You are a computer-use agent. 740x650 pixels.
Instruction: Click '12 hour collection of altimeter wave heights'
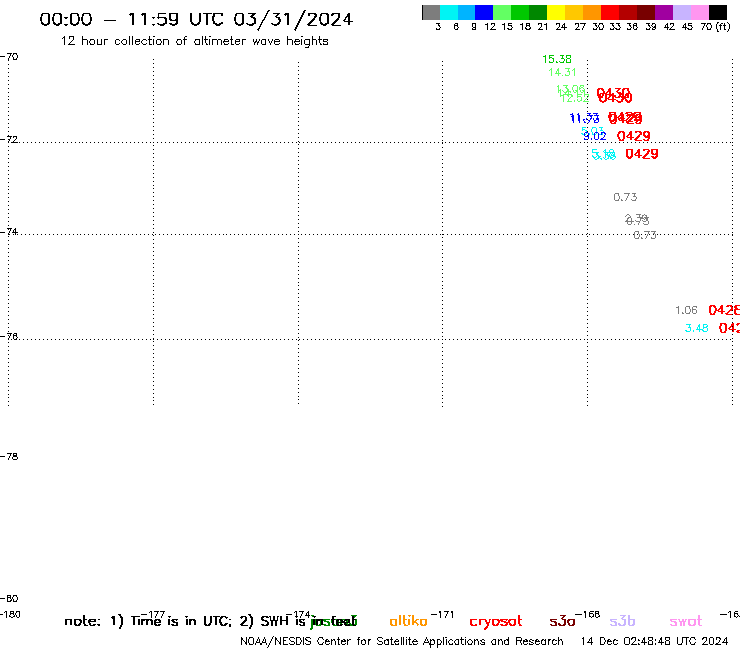tap(194, 41)
